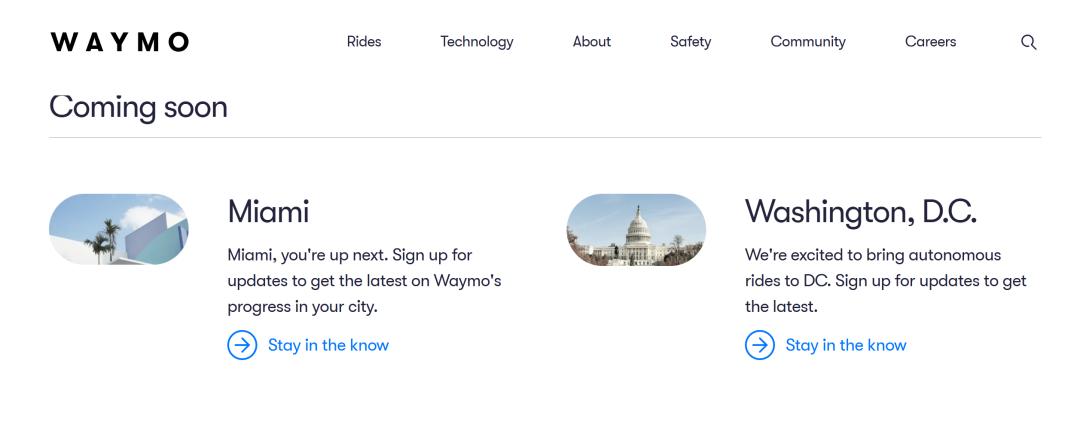Click the "Coming soon" section title
Screen dimensions: 1080x440
138,106
